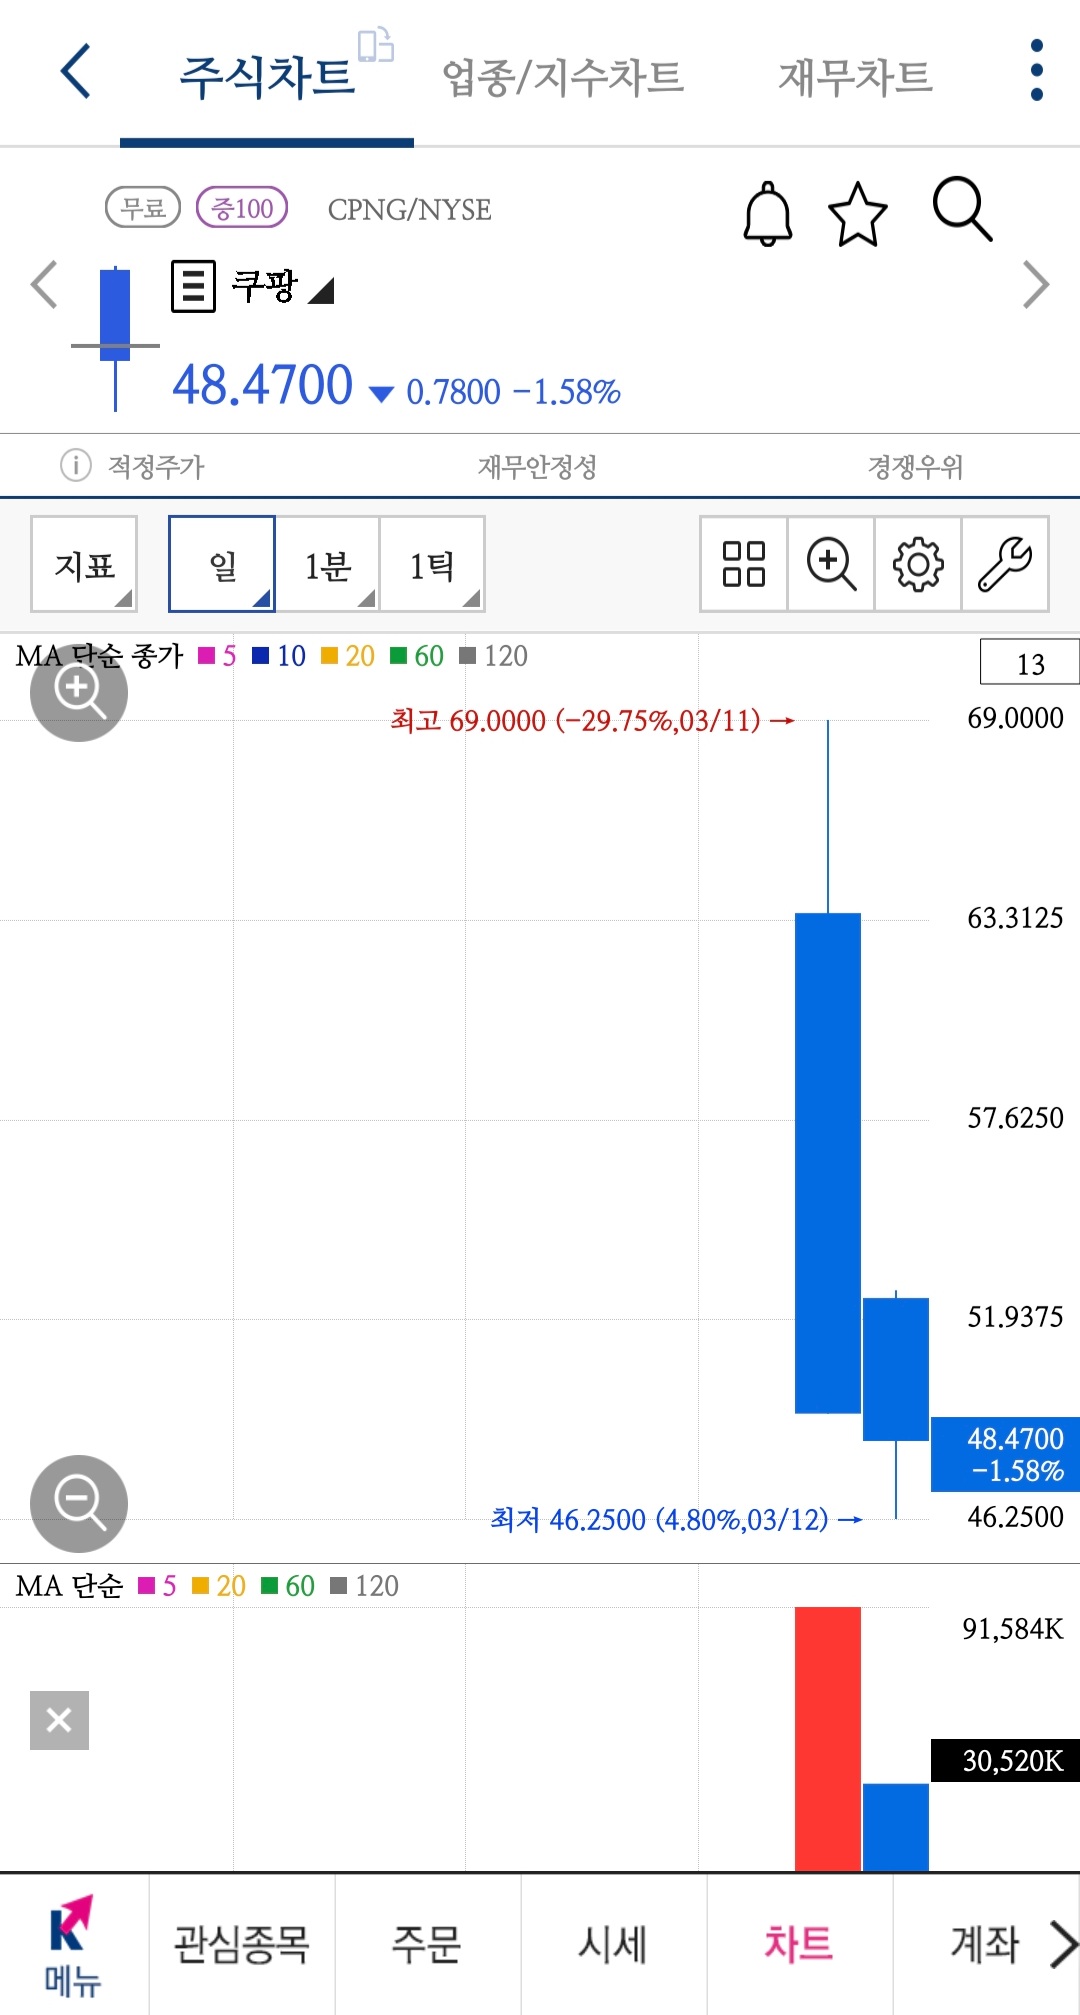Tap the current price label 48.4700 on axis
Viewport: 1080px width, 2015px height.
point(1005,1454)
